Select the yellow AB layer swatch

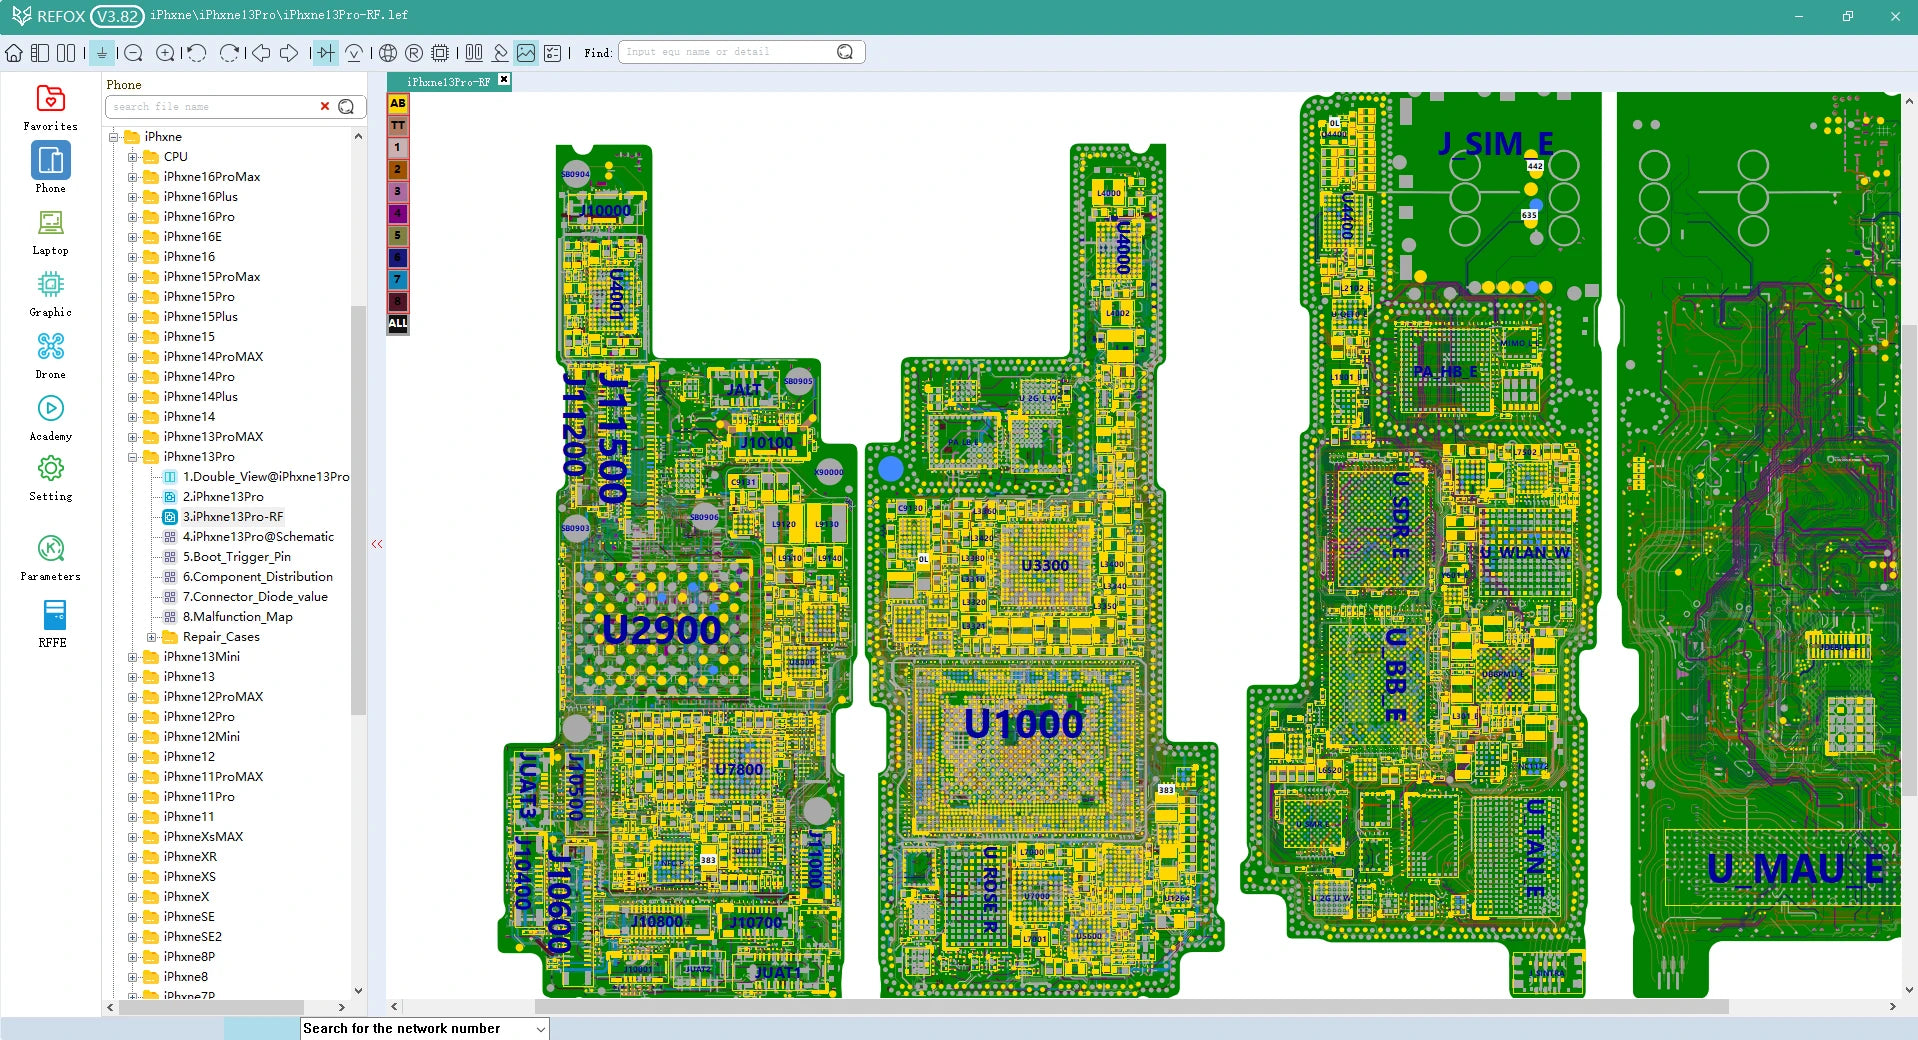pos(398,103)
